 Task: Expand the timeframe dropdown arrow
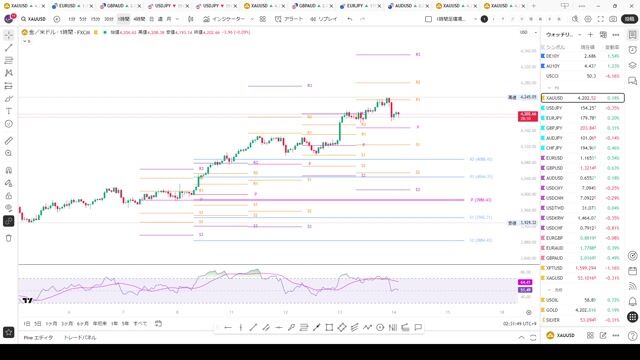(x=177, y=19)
